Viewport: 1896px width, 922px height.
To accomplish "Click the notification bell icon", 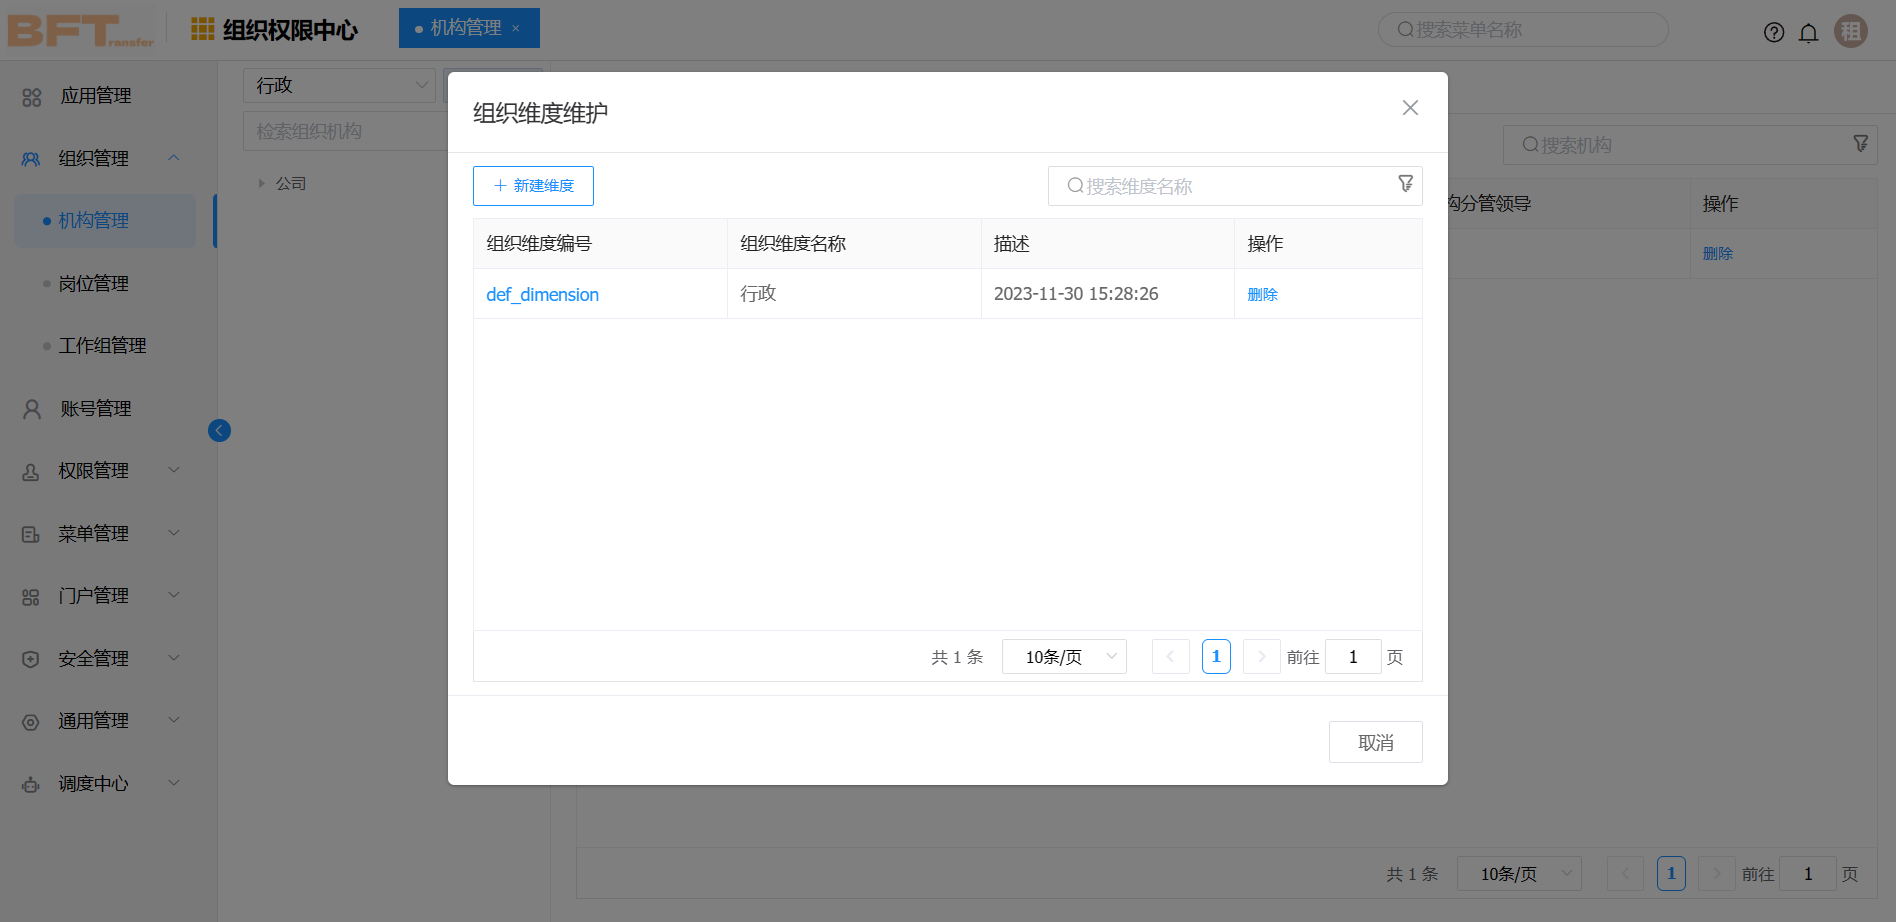I will coord(1809,32).
